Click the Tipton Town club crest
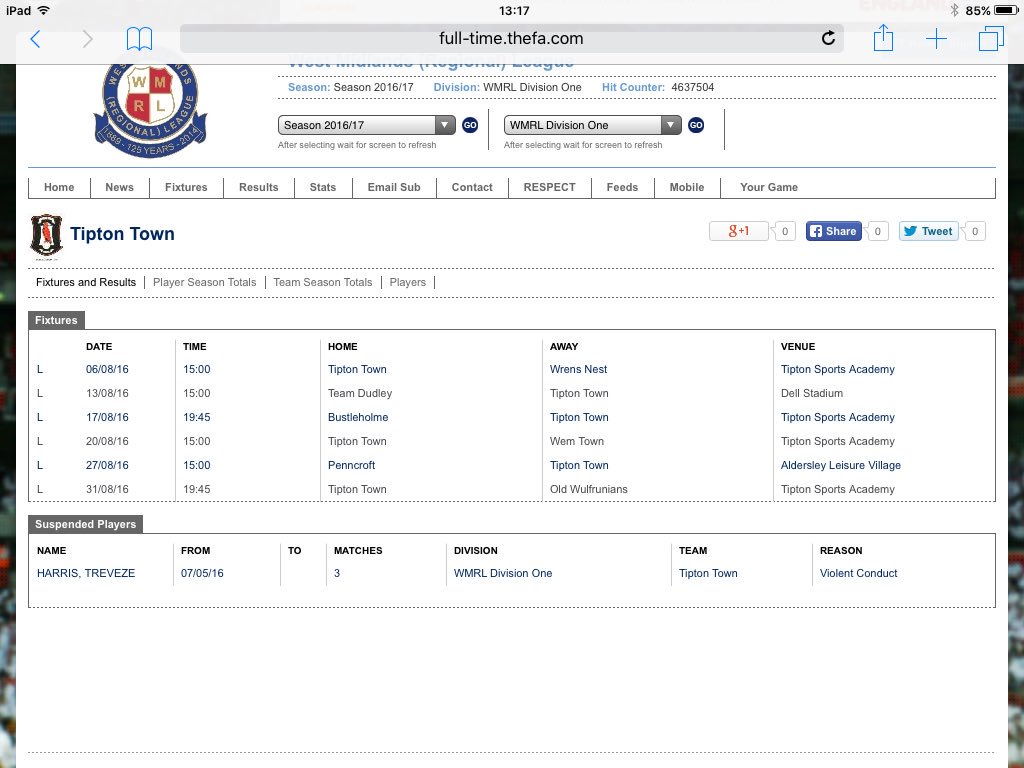1024x768 pixels. [x=46, y=236]
